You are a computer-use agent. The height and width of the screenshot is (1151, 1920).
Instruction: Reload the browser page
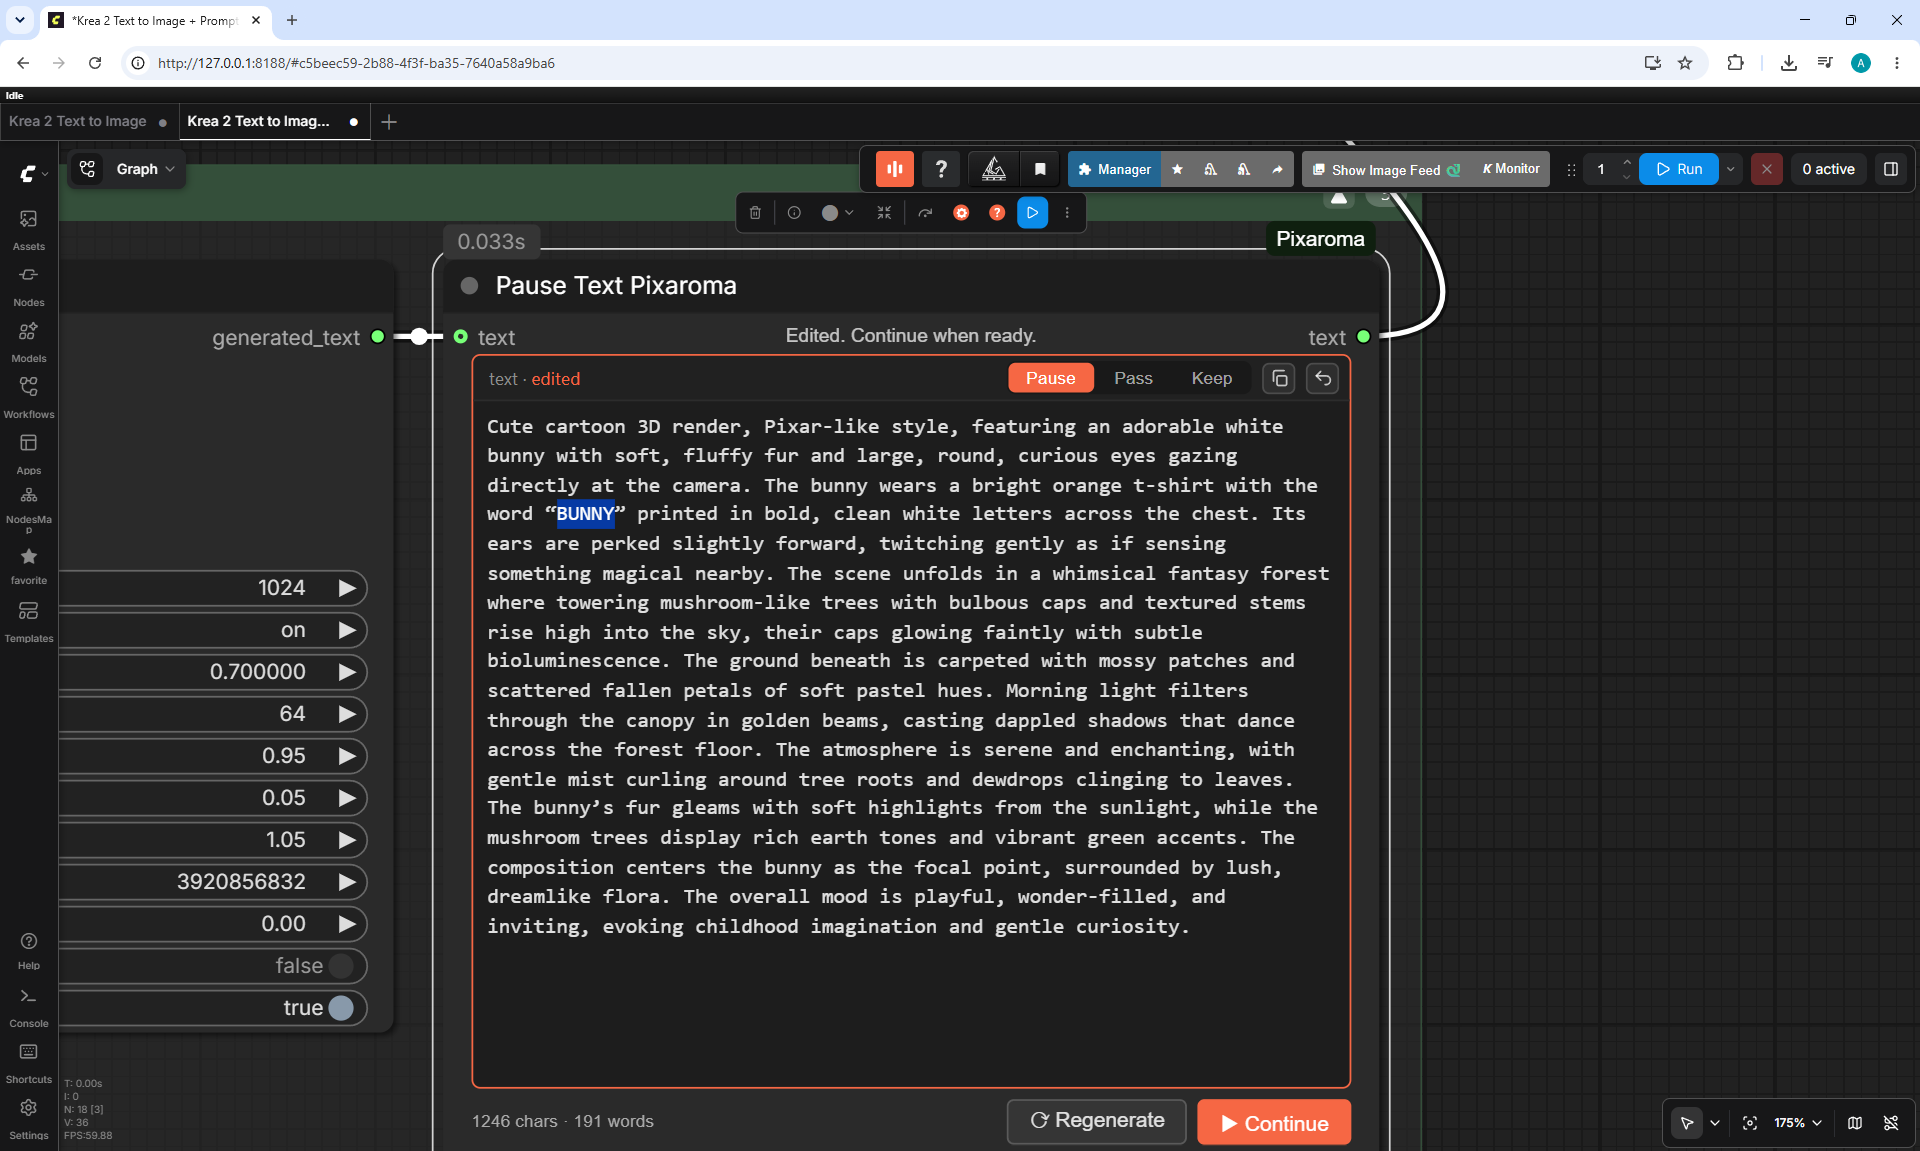pyautogui.click(x=95, y=63)
